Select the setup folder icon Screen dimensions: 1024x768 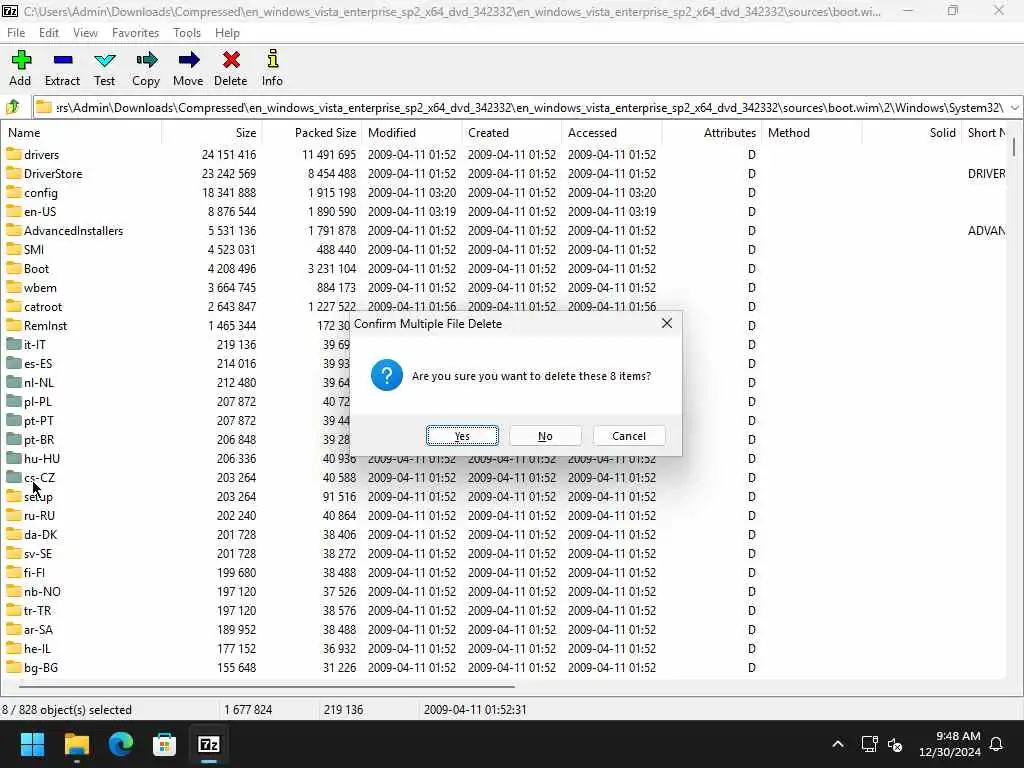click(x=14, y=496)
